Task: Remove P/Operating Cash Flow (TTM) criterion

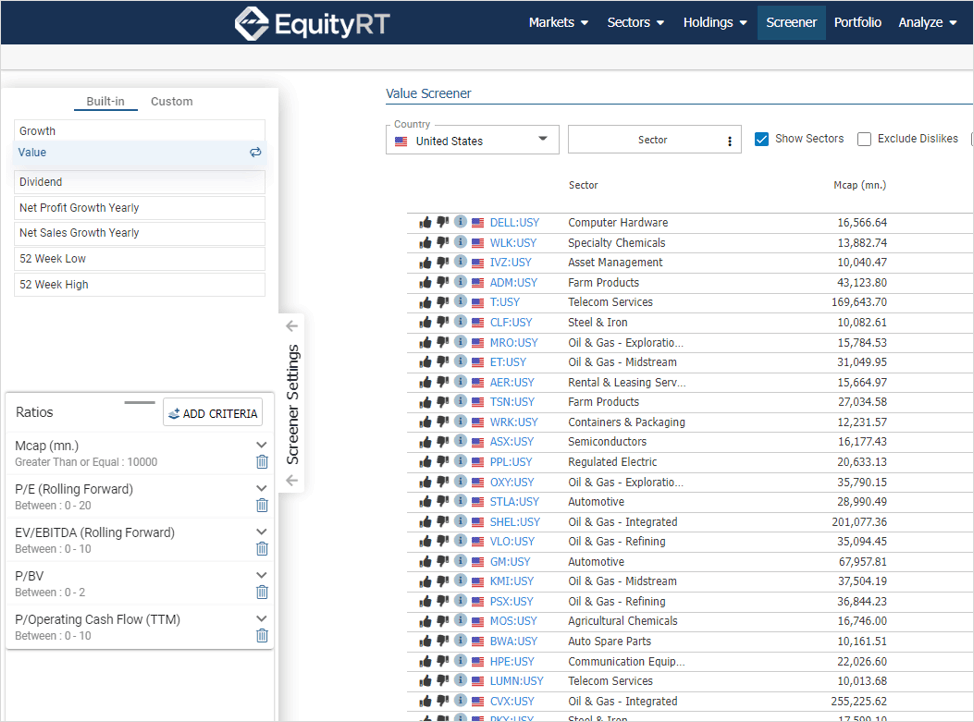Action: 262,636
